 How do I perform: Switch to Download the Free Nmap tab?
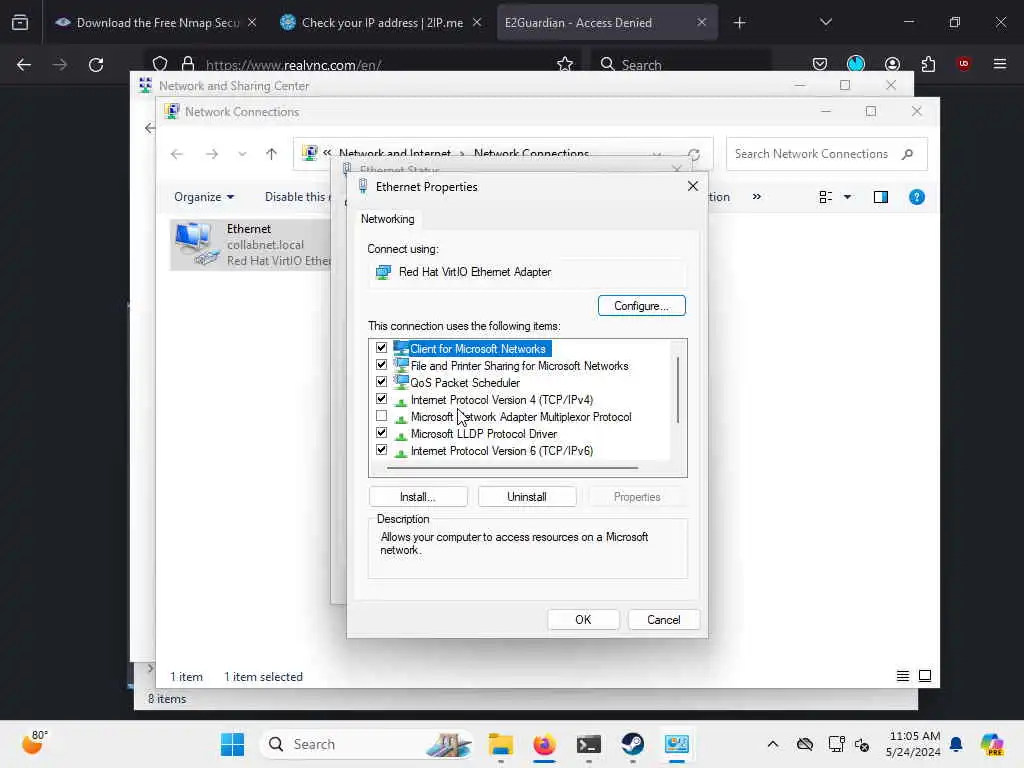click(155, 22)
